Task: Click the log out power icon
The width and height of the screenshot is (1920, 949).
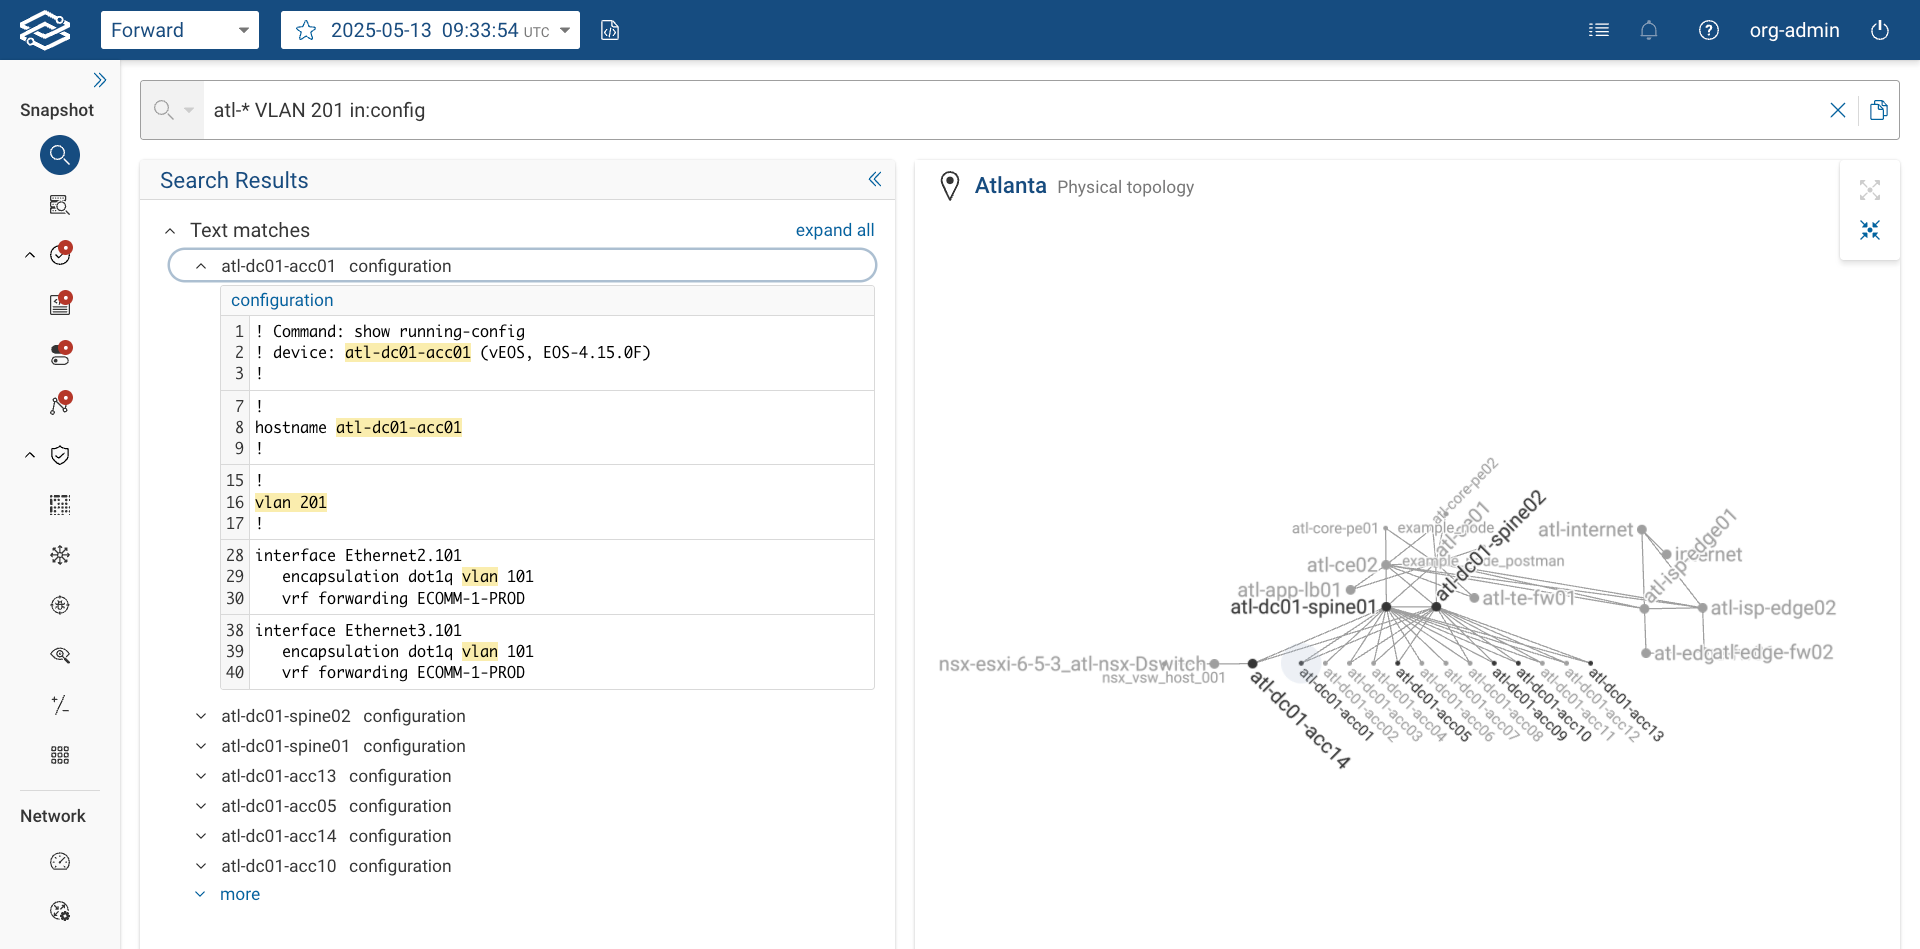Action: pos(1880,30)
